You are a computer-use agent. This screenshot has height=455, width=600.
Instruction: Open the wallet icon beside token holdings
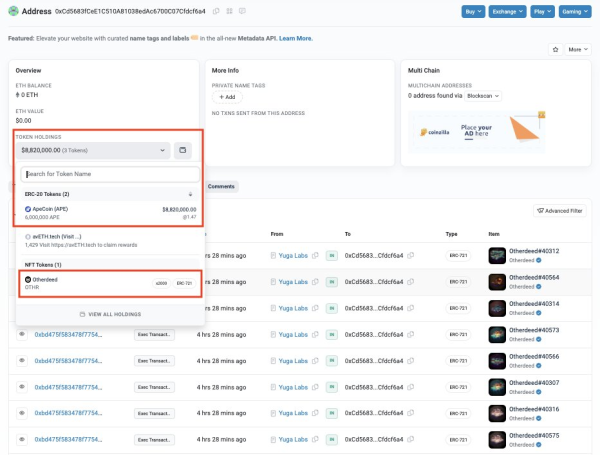click(183, 150)
